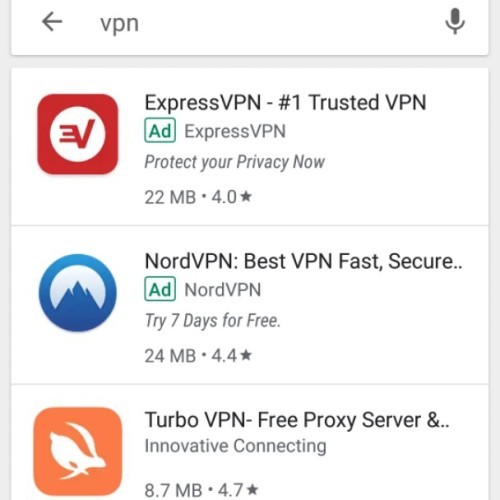This screenshot has width=500, height=500.
Task: Tap 'Protect your Privacy Now' tagline
Action: click(x=234, y=162)
